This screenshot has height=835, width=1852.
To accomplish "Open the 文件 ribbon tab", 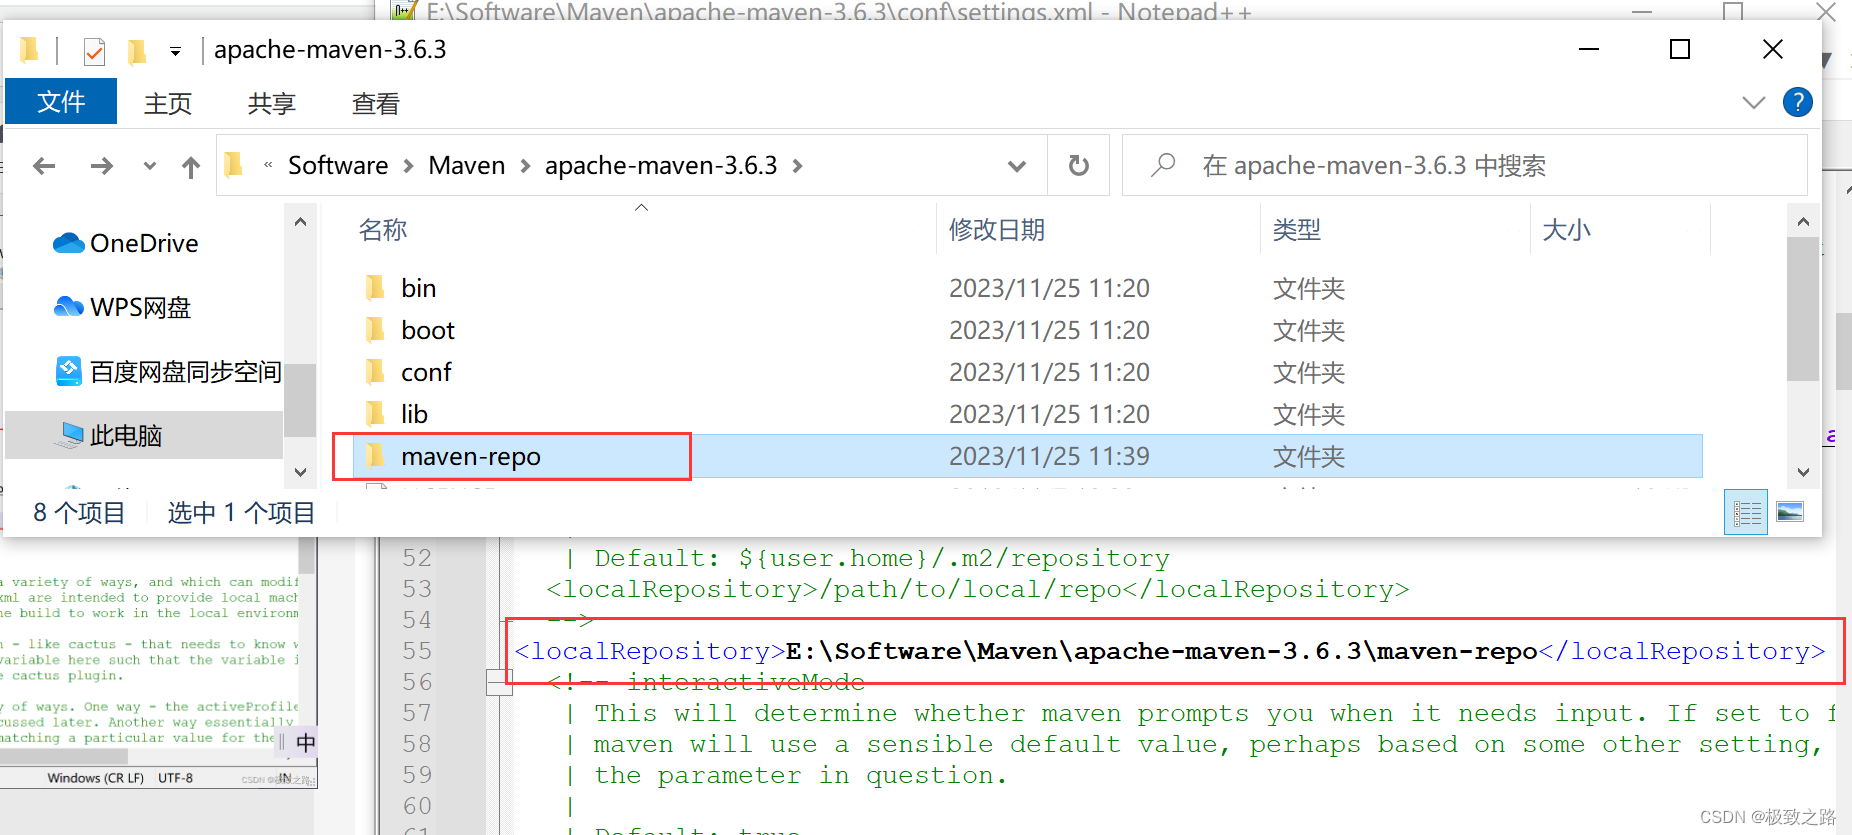I will 61,102.
